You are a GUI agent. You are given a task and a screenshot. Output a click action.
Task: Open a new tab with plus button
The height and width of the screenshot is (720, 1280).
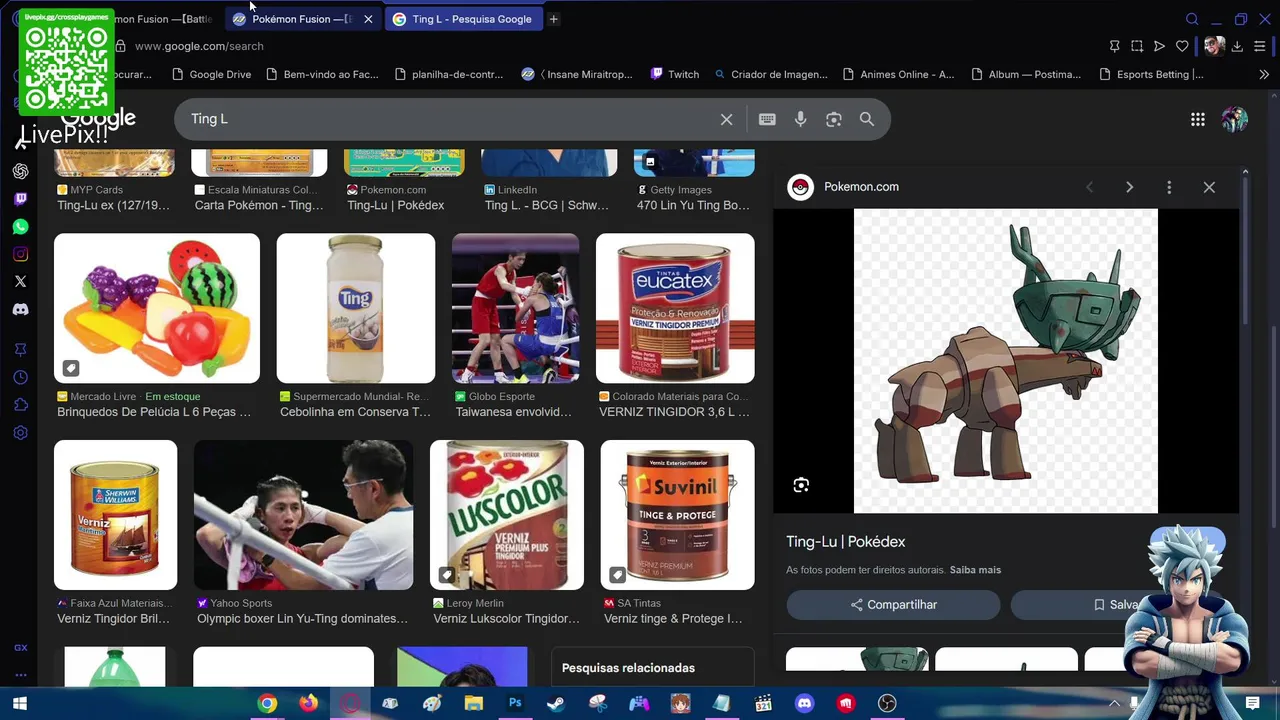(553, 19)
